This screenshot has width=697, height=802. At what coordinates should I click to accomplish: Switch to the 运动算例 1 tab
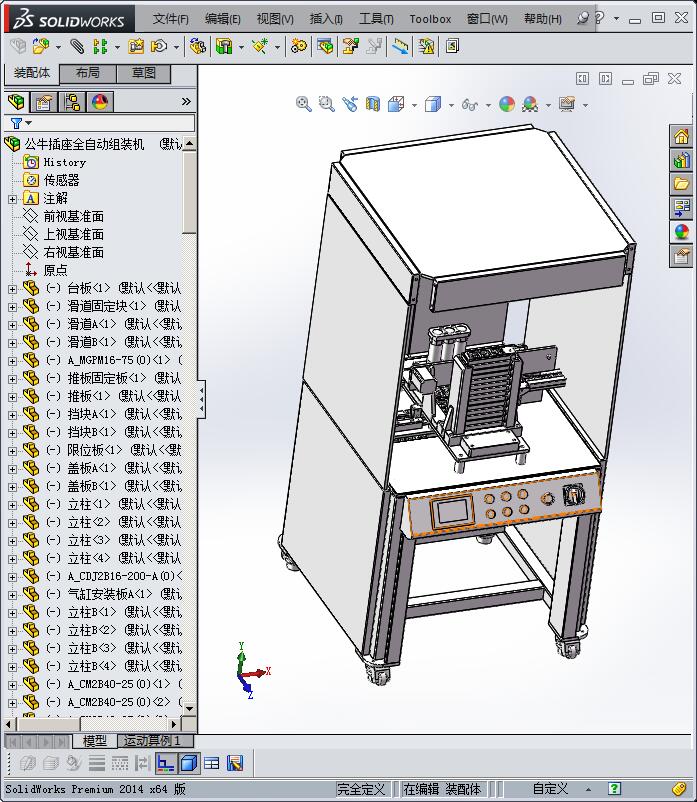point(155,741)
